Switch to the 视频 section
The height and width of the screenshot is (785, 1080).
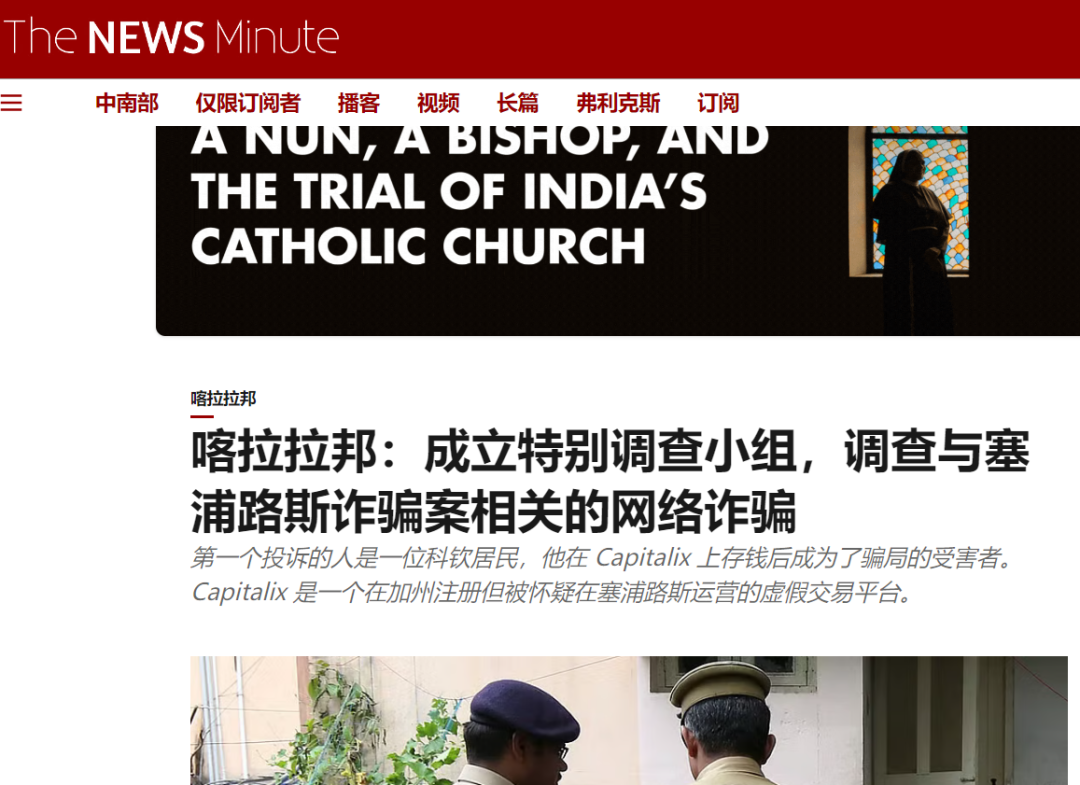click(438, 103)
